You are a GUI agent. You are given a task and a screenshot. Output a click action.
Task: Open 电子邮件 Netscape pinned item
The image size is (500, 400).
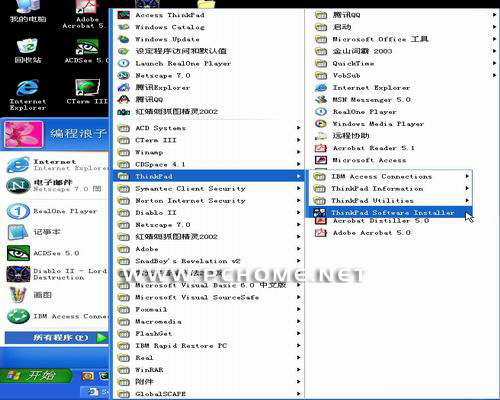click(x=56, y=186)
